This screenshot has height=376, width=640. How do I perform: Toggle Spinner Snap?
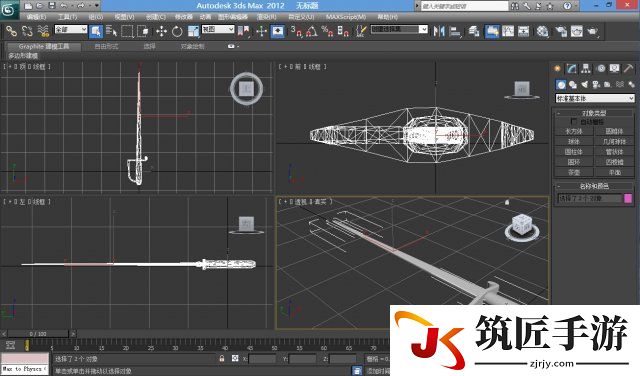point(343,31)
